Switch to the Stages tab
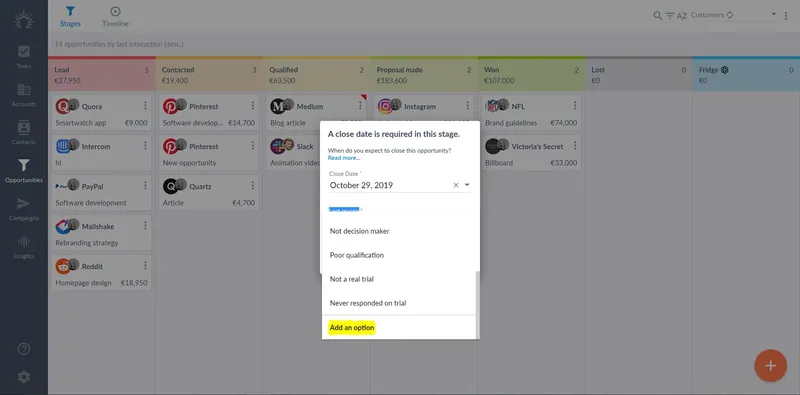Image resolution: width=800 pixels, height=395 pixels. (70, 17)
